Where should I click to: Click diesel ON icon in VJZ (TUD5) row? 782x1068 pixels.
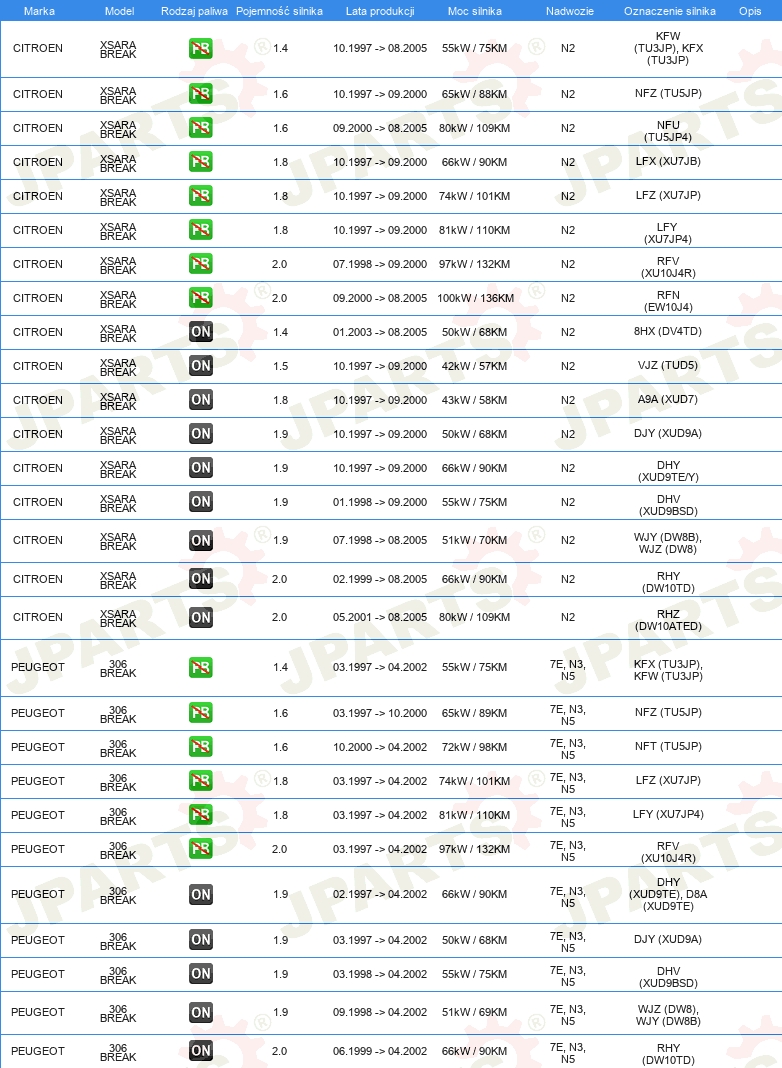coord(200,366)
